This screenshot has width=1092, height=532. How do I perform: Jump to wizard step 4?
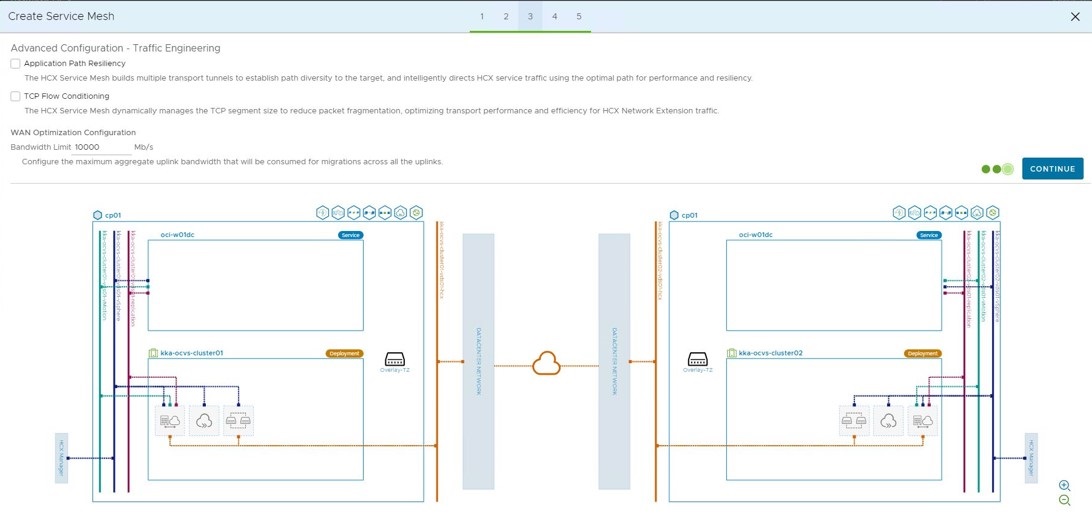pos(555,17)
